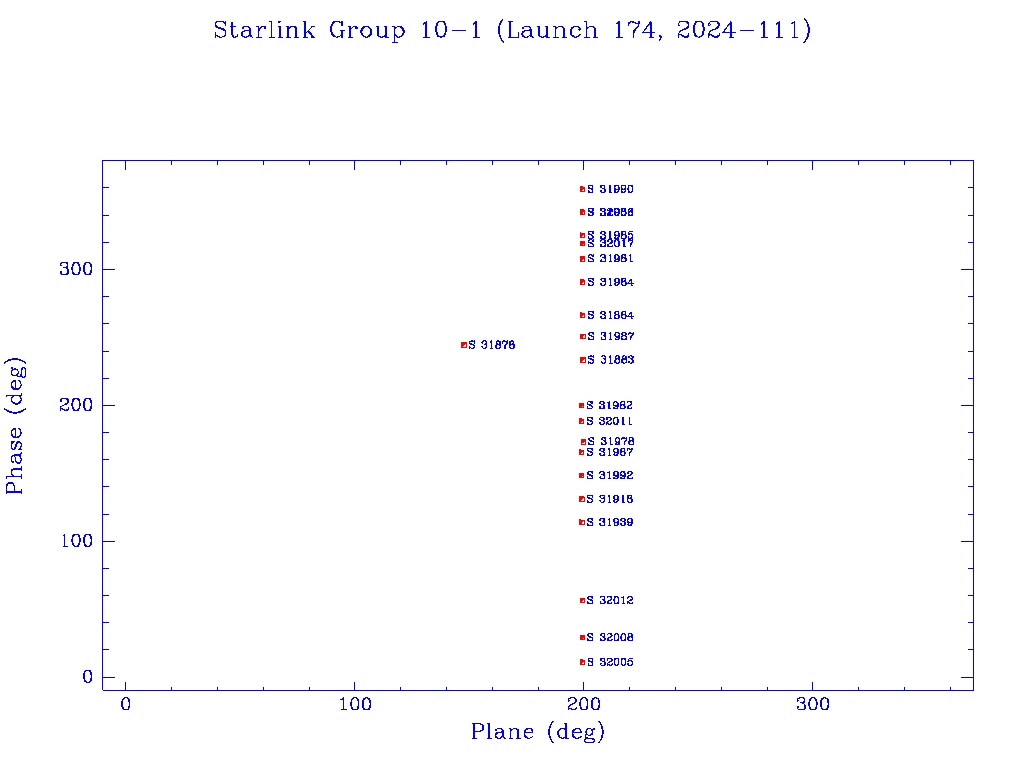
Task: Select the 'S 31916' satellite label
Action: [x=609, y=500]
